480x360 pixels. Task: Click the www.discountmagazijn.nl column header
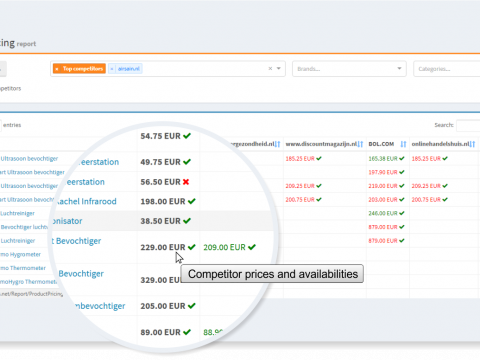point(321,144)
